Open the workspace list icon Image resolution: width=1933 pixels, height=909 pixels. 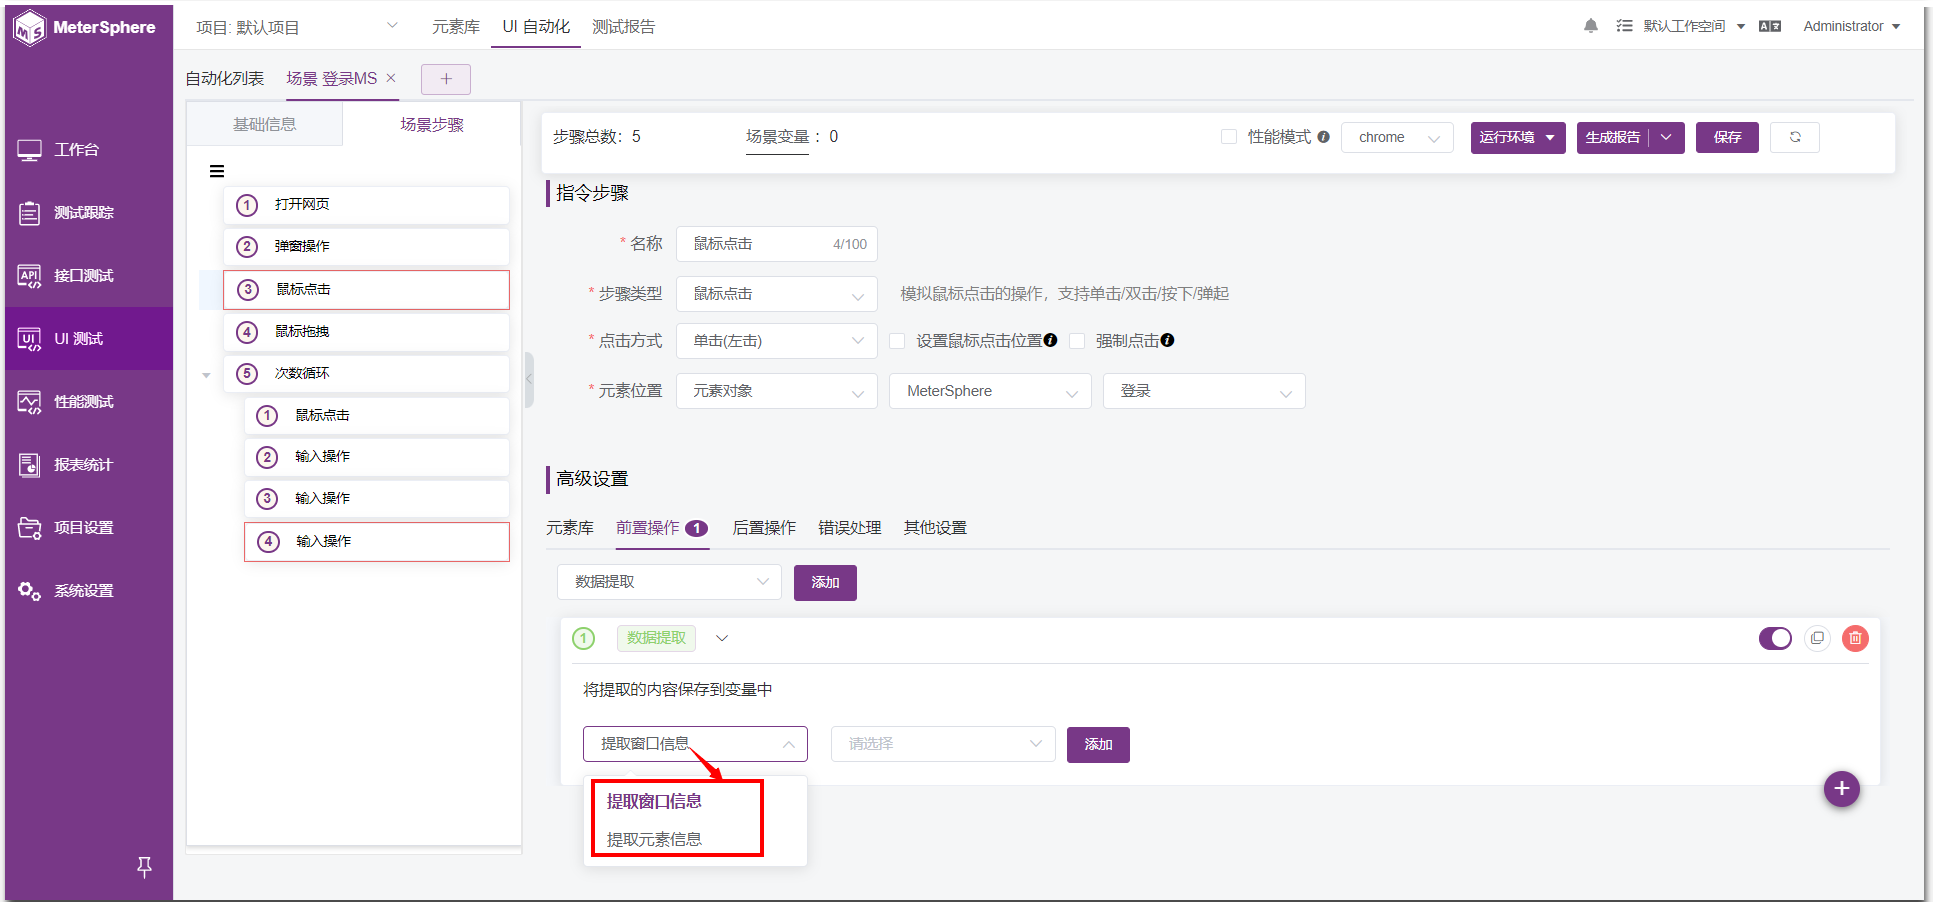click(1625, 26)
